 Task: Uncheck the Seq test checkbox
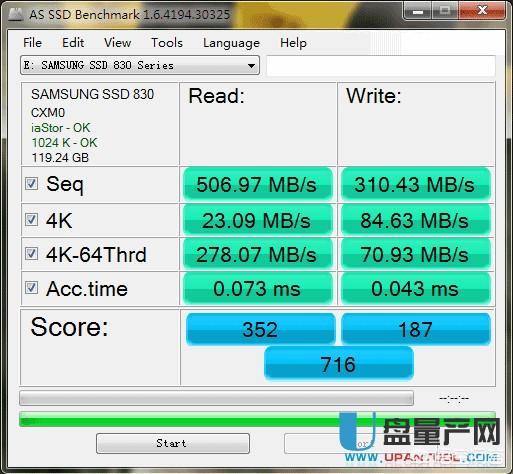tap(31, 184)
